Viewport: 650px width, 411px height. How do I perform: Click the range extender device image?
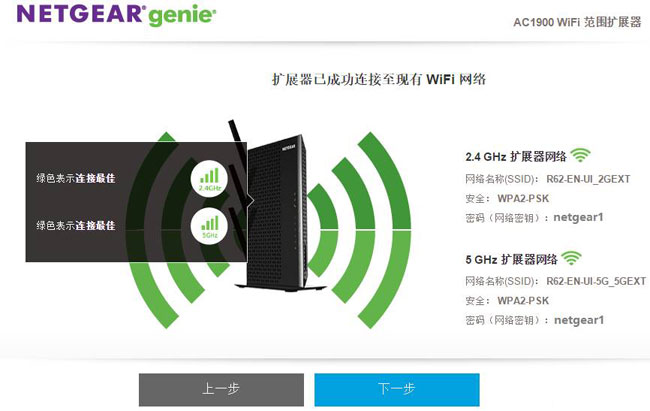(276, 212)
